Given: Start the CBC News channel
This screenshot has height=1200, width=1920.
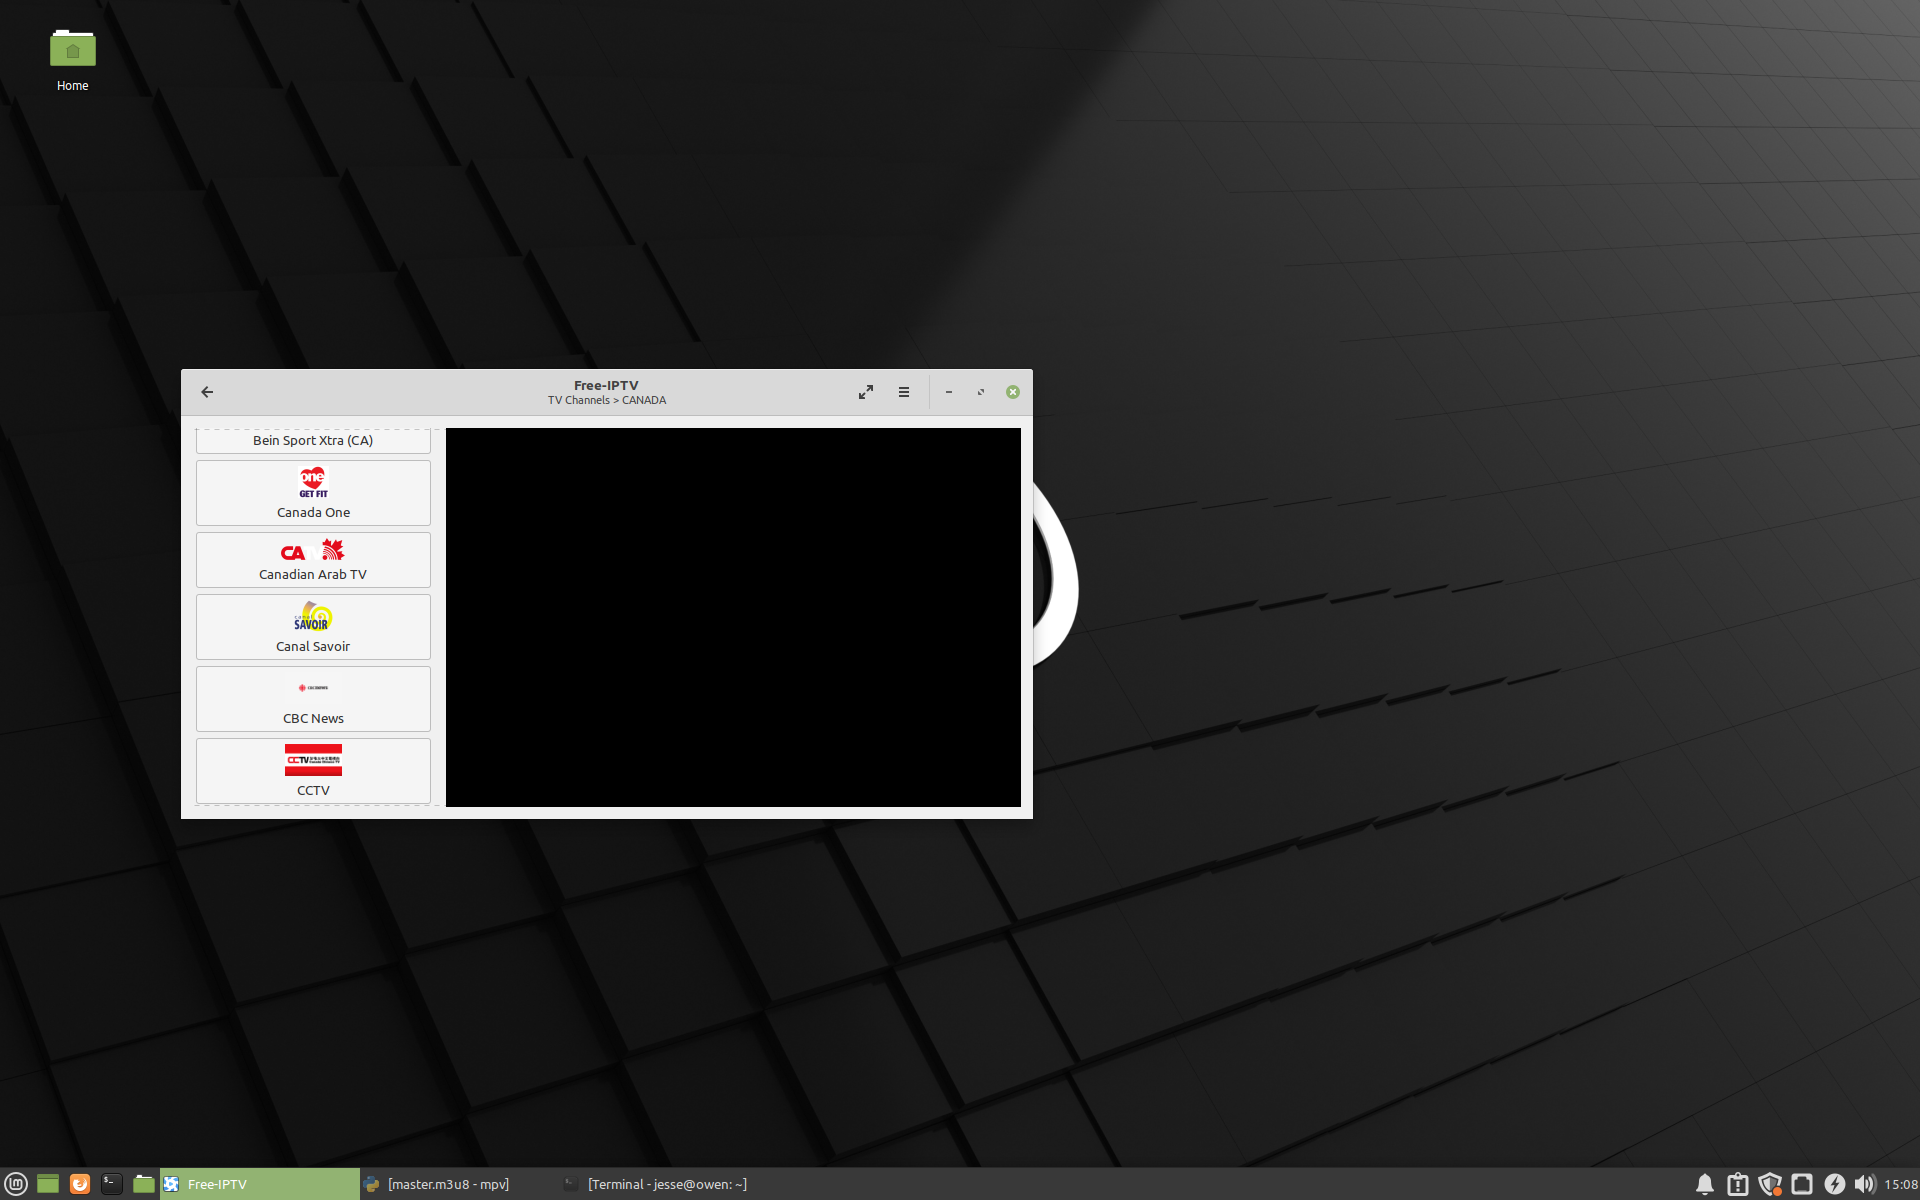Looking at the screenshot, I should pos(313,699).
